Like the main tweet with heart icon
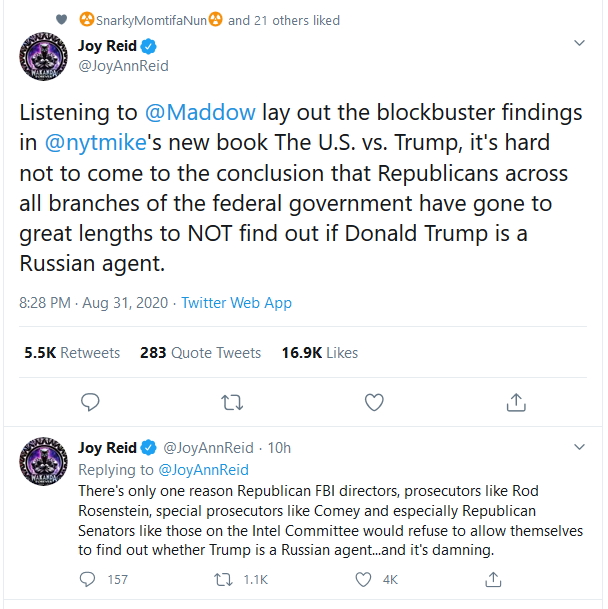Screen dimensions: 608x609 pyautogui.click(x=374, y=402)
